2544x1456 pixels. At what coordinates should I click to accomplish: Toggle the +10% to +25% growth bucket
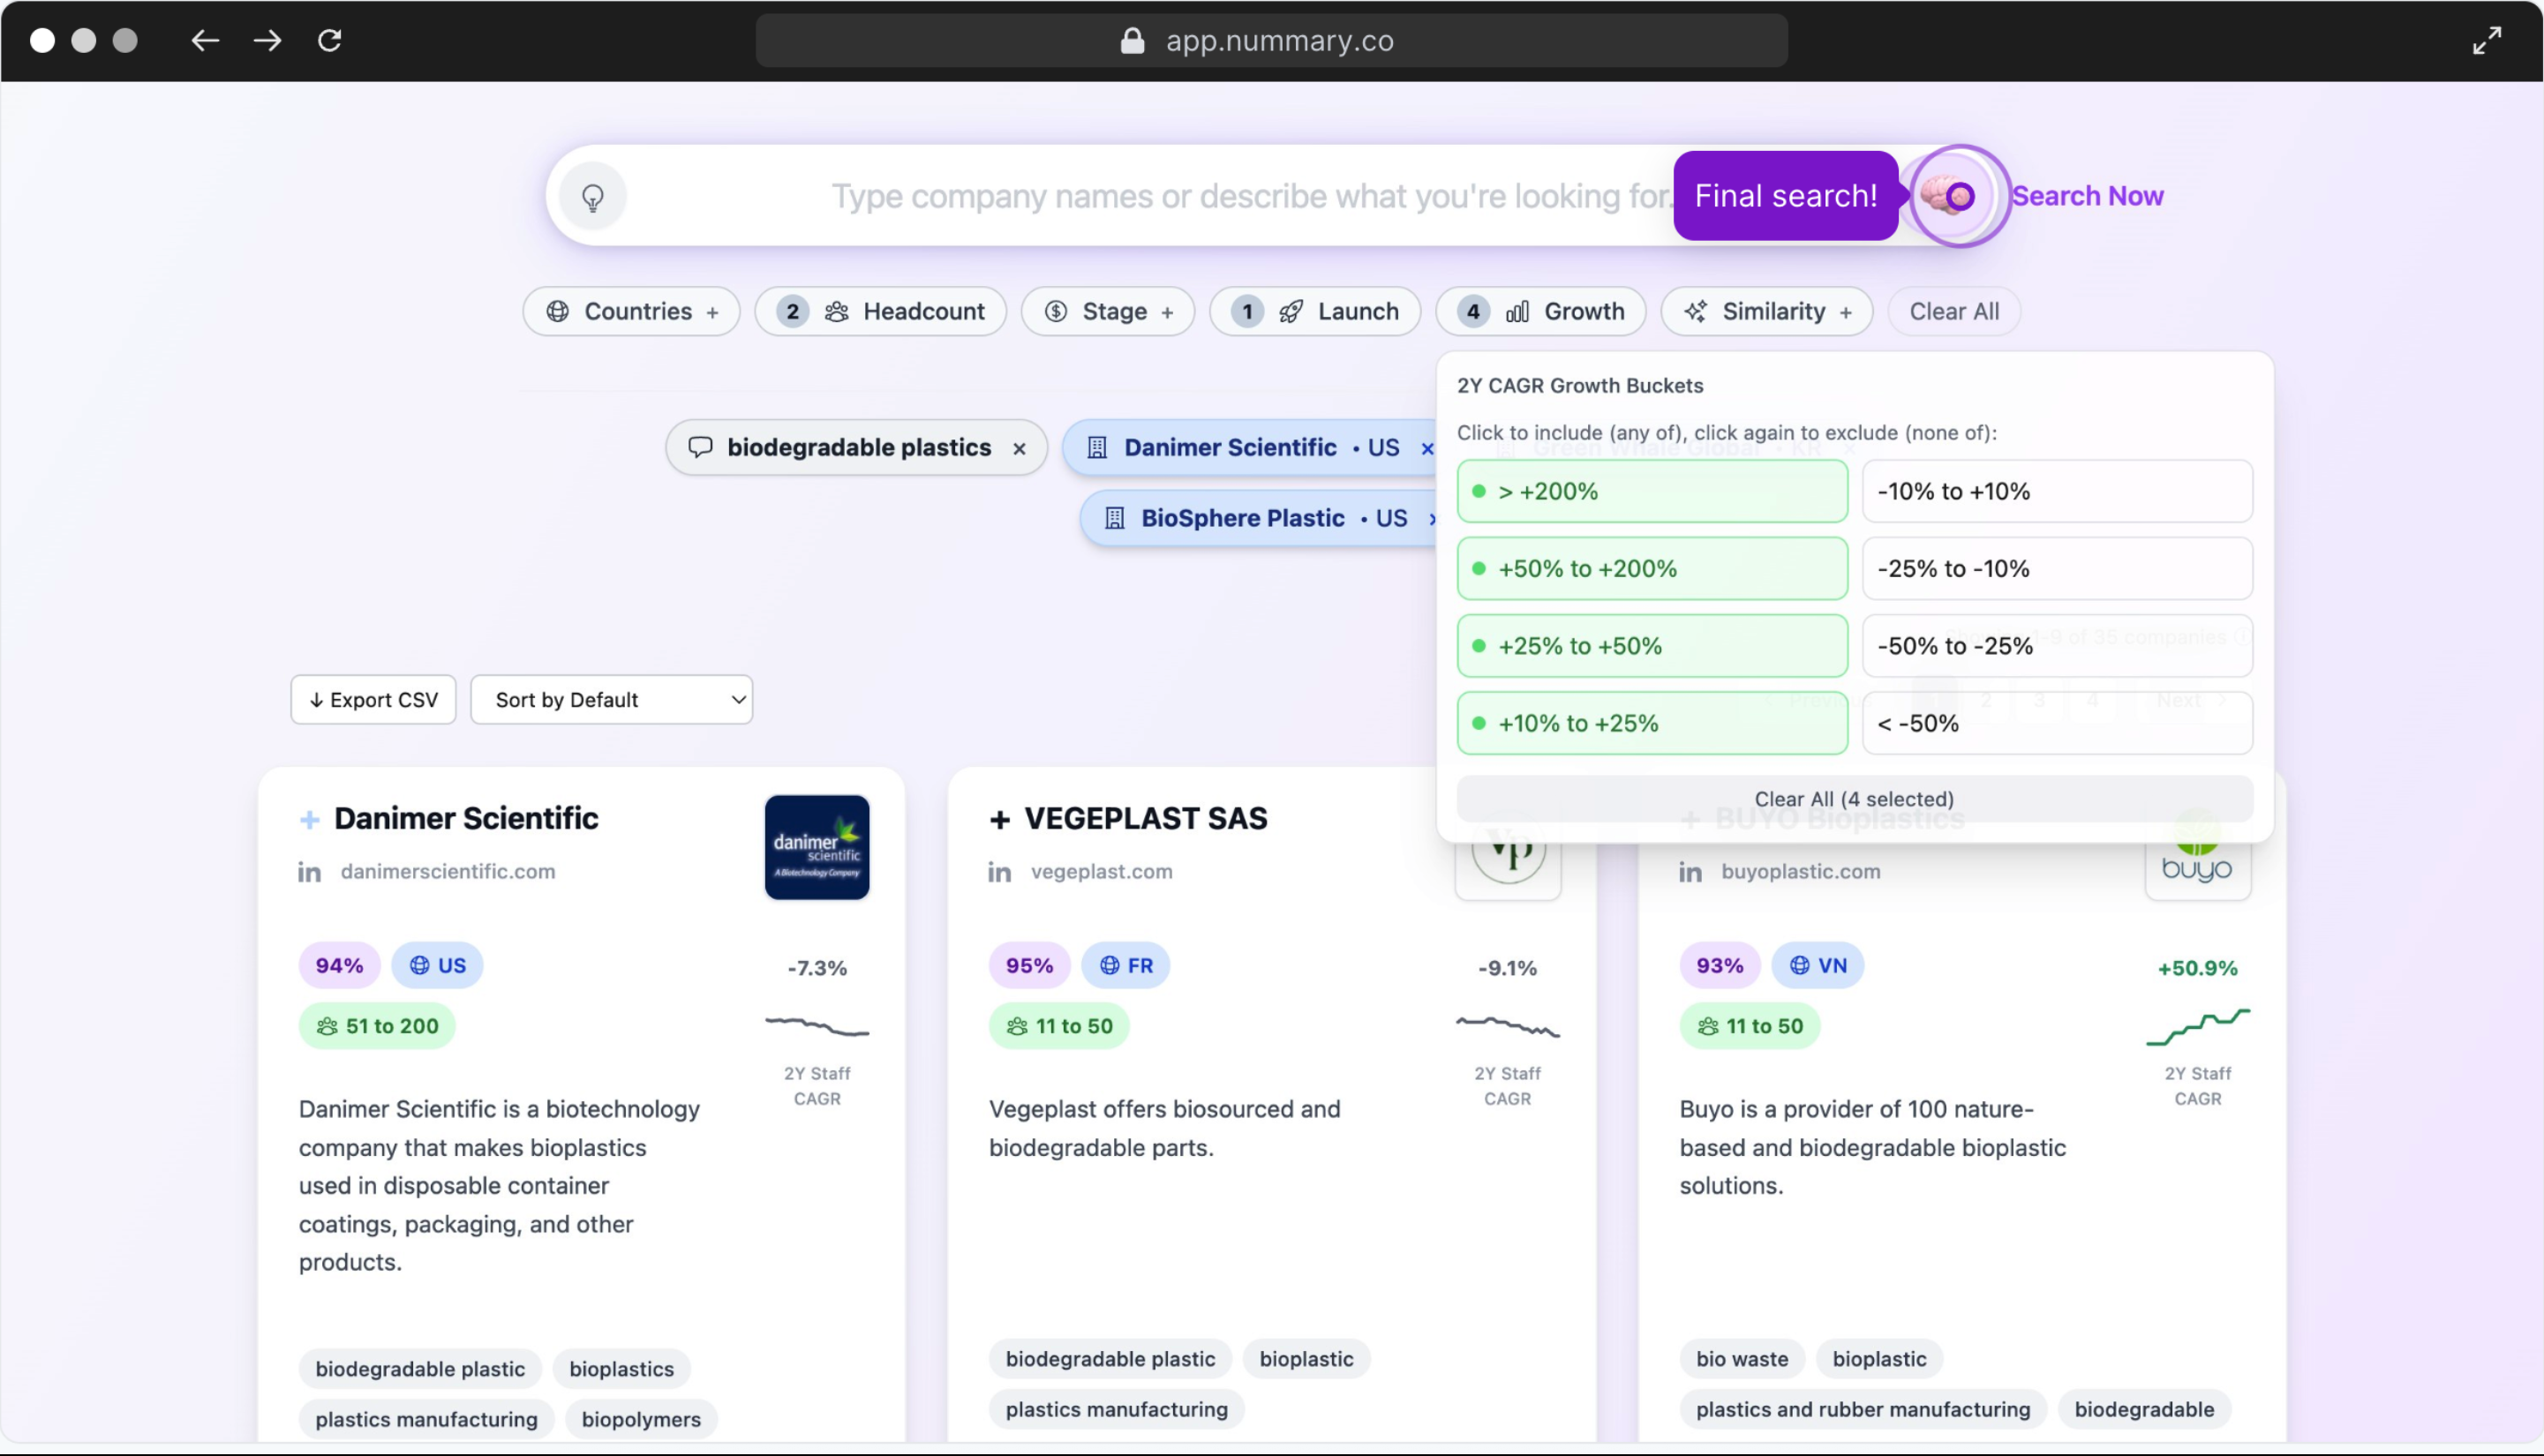(1652, 723)
